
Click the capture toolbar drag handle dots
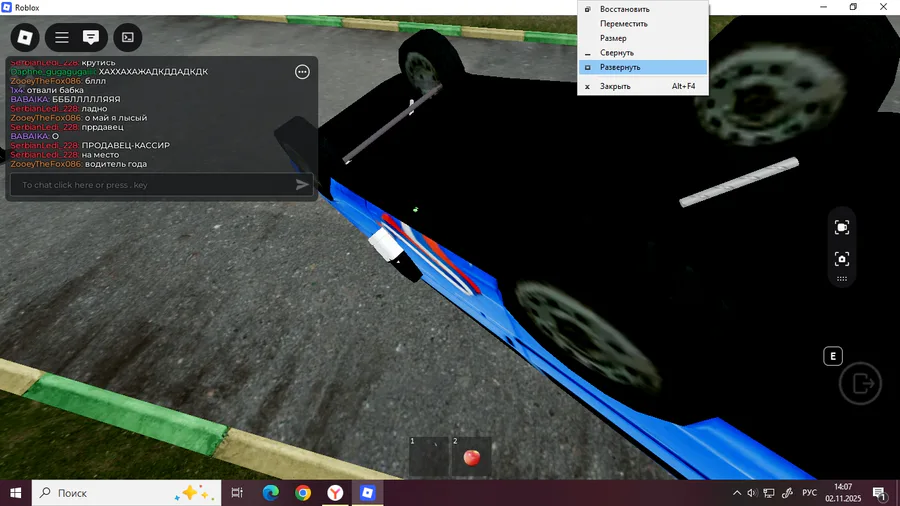pyautogui.click(x=841, y=279)
